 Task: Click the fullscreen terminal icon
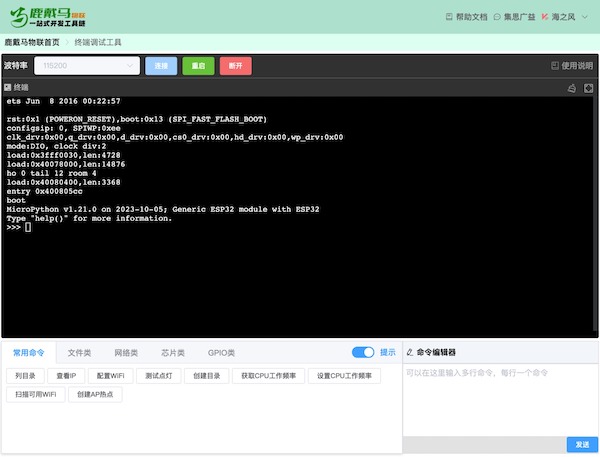pos(588,88)
